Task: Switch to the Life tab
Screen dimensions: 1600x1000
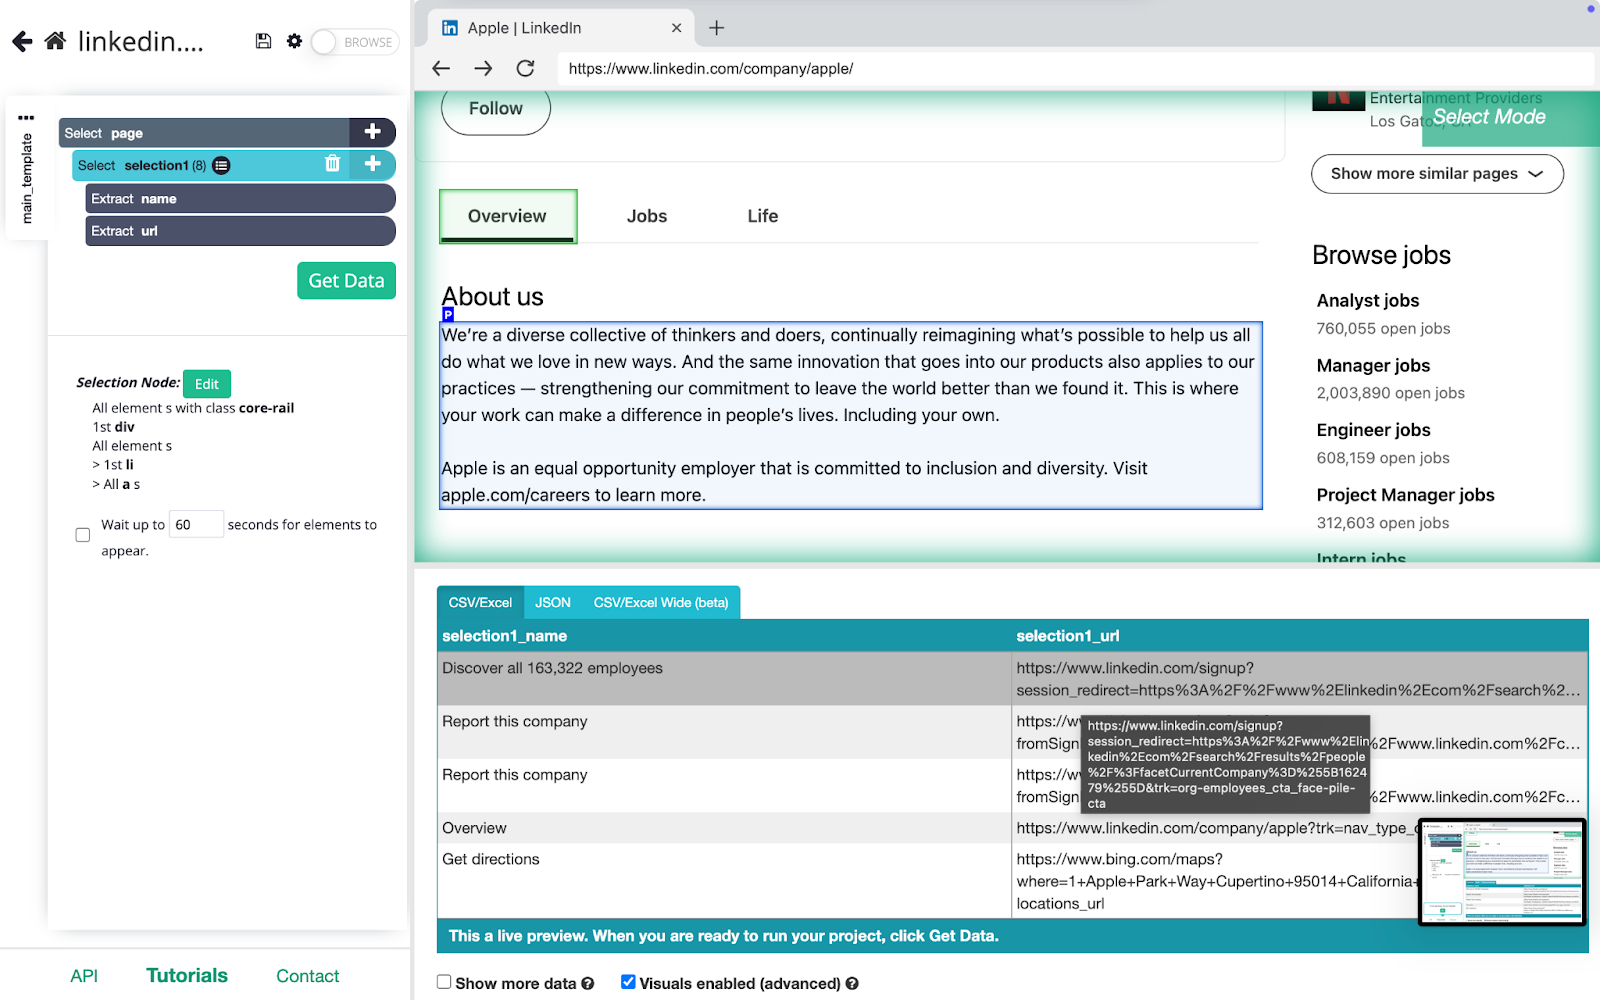Action: tap(763, 216)
